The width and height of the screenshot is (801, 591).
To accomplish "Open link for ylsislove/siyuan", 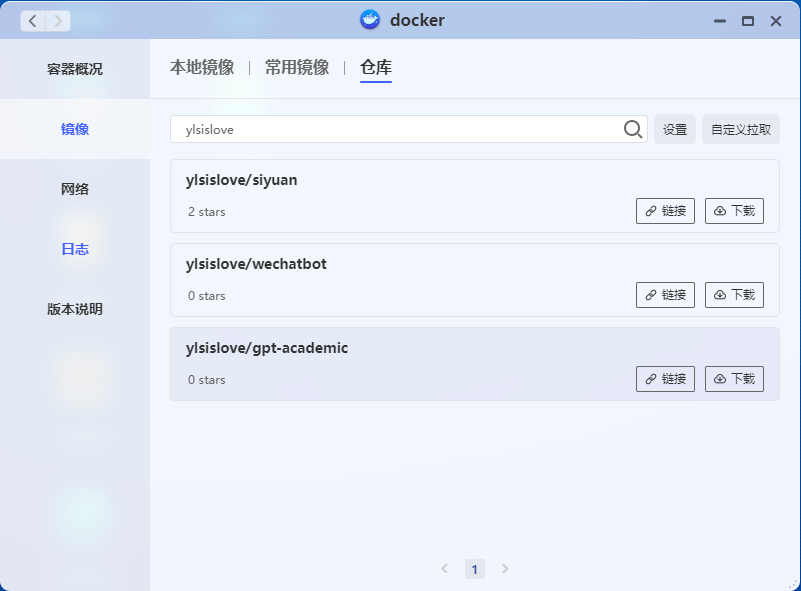I will (665, 211).
